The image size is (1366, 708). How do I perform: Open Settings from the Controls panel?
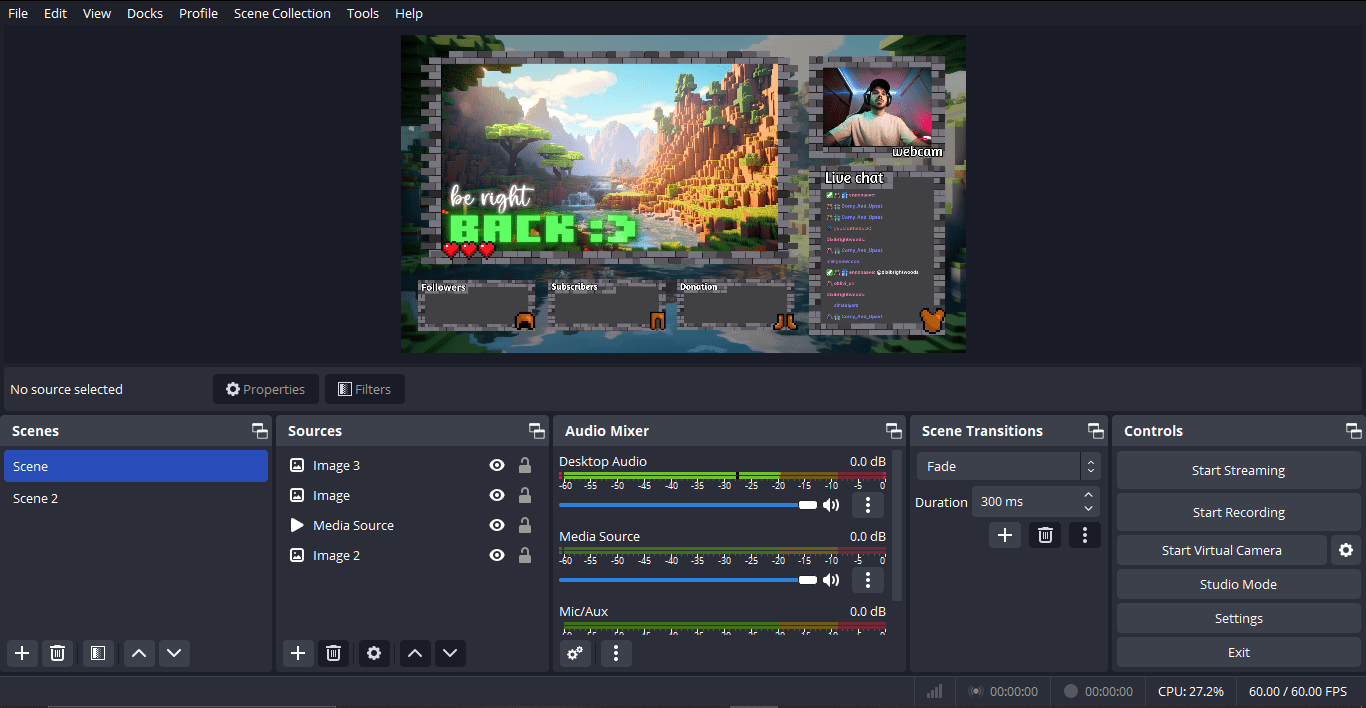1238,618
